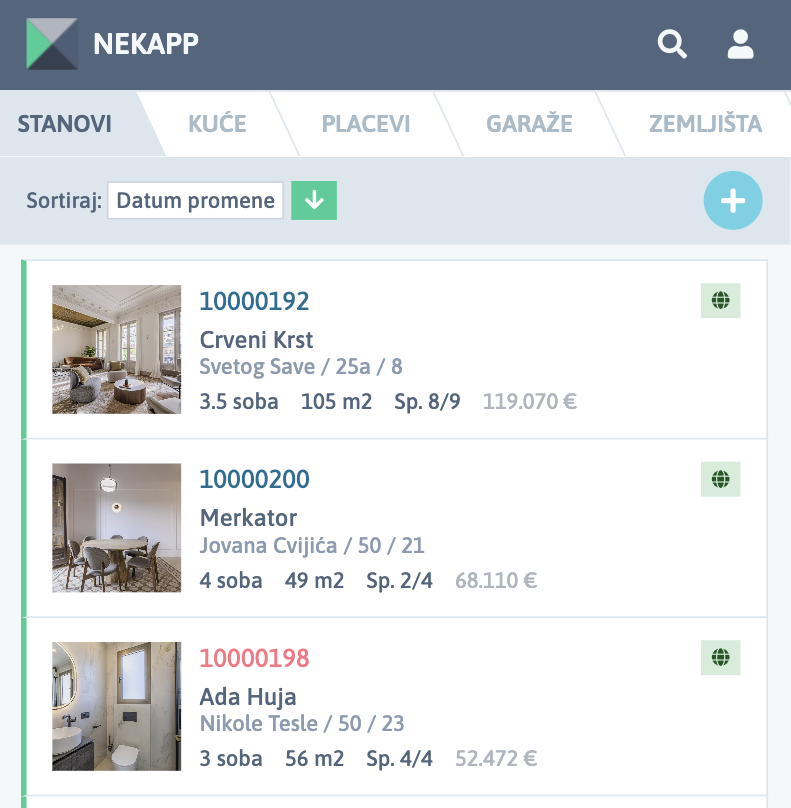The height and width of the screenshot is (808, 791).
Task: Click the 3 soba room count
Action: pos(231,759)
